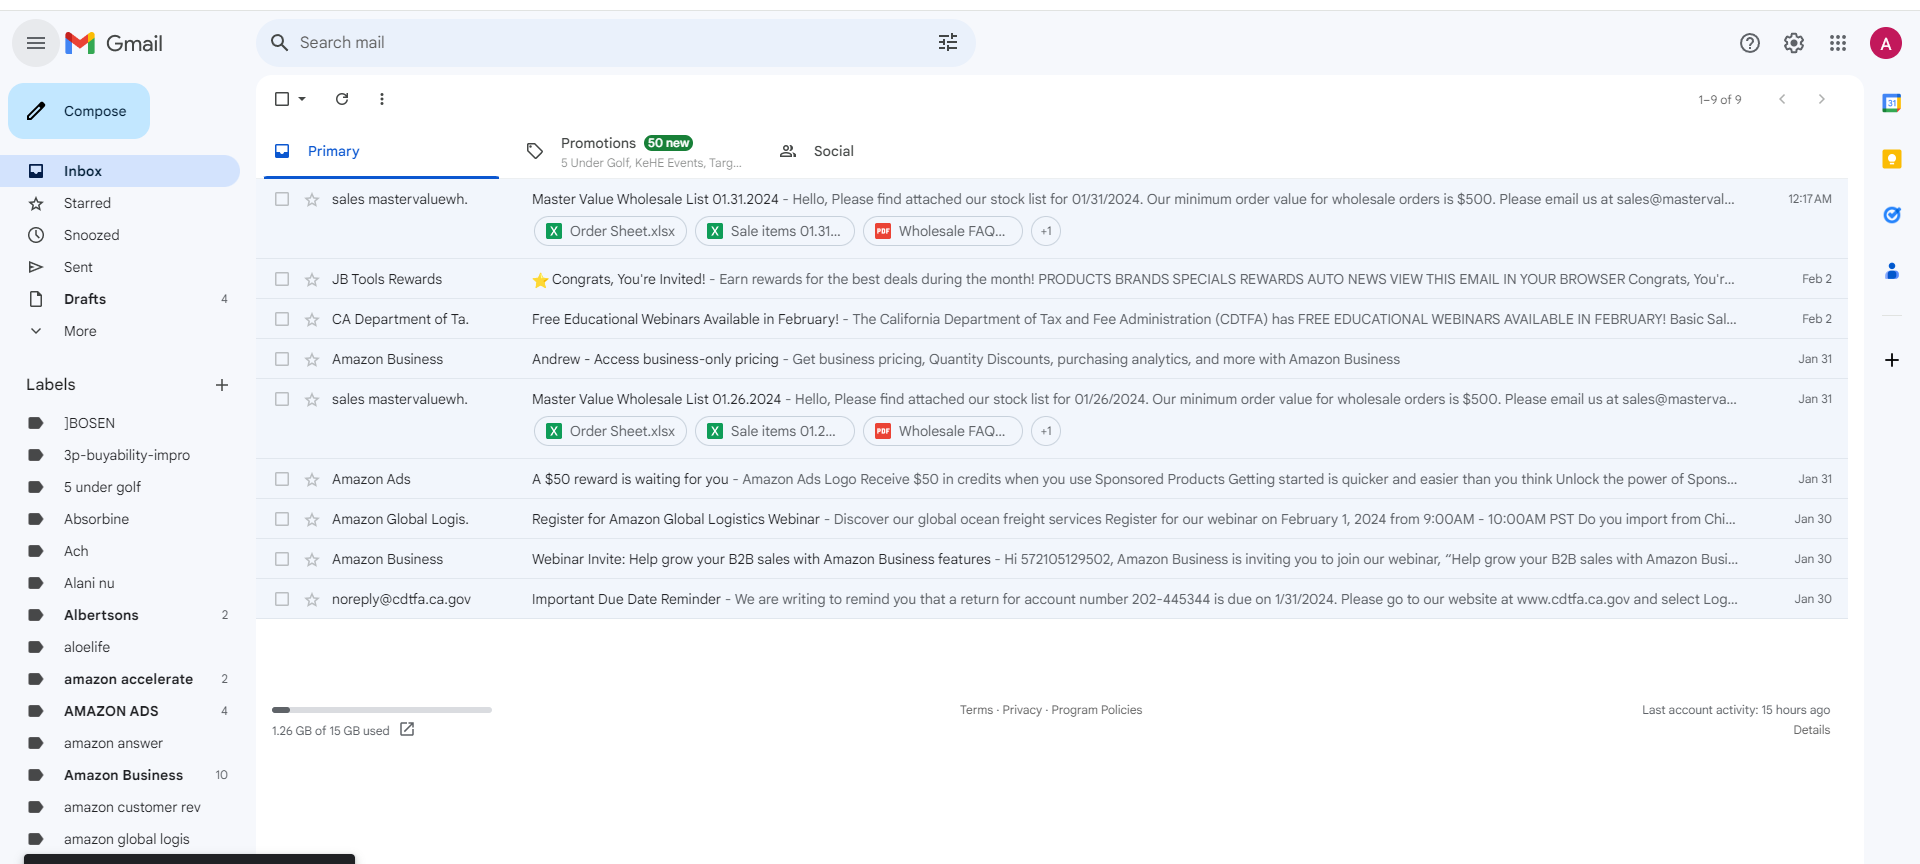The width and height of the screenshot is (1920, 864).
Task: Open Sale items 01.31 spreadsheet attachment
Action: [774, 231]
